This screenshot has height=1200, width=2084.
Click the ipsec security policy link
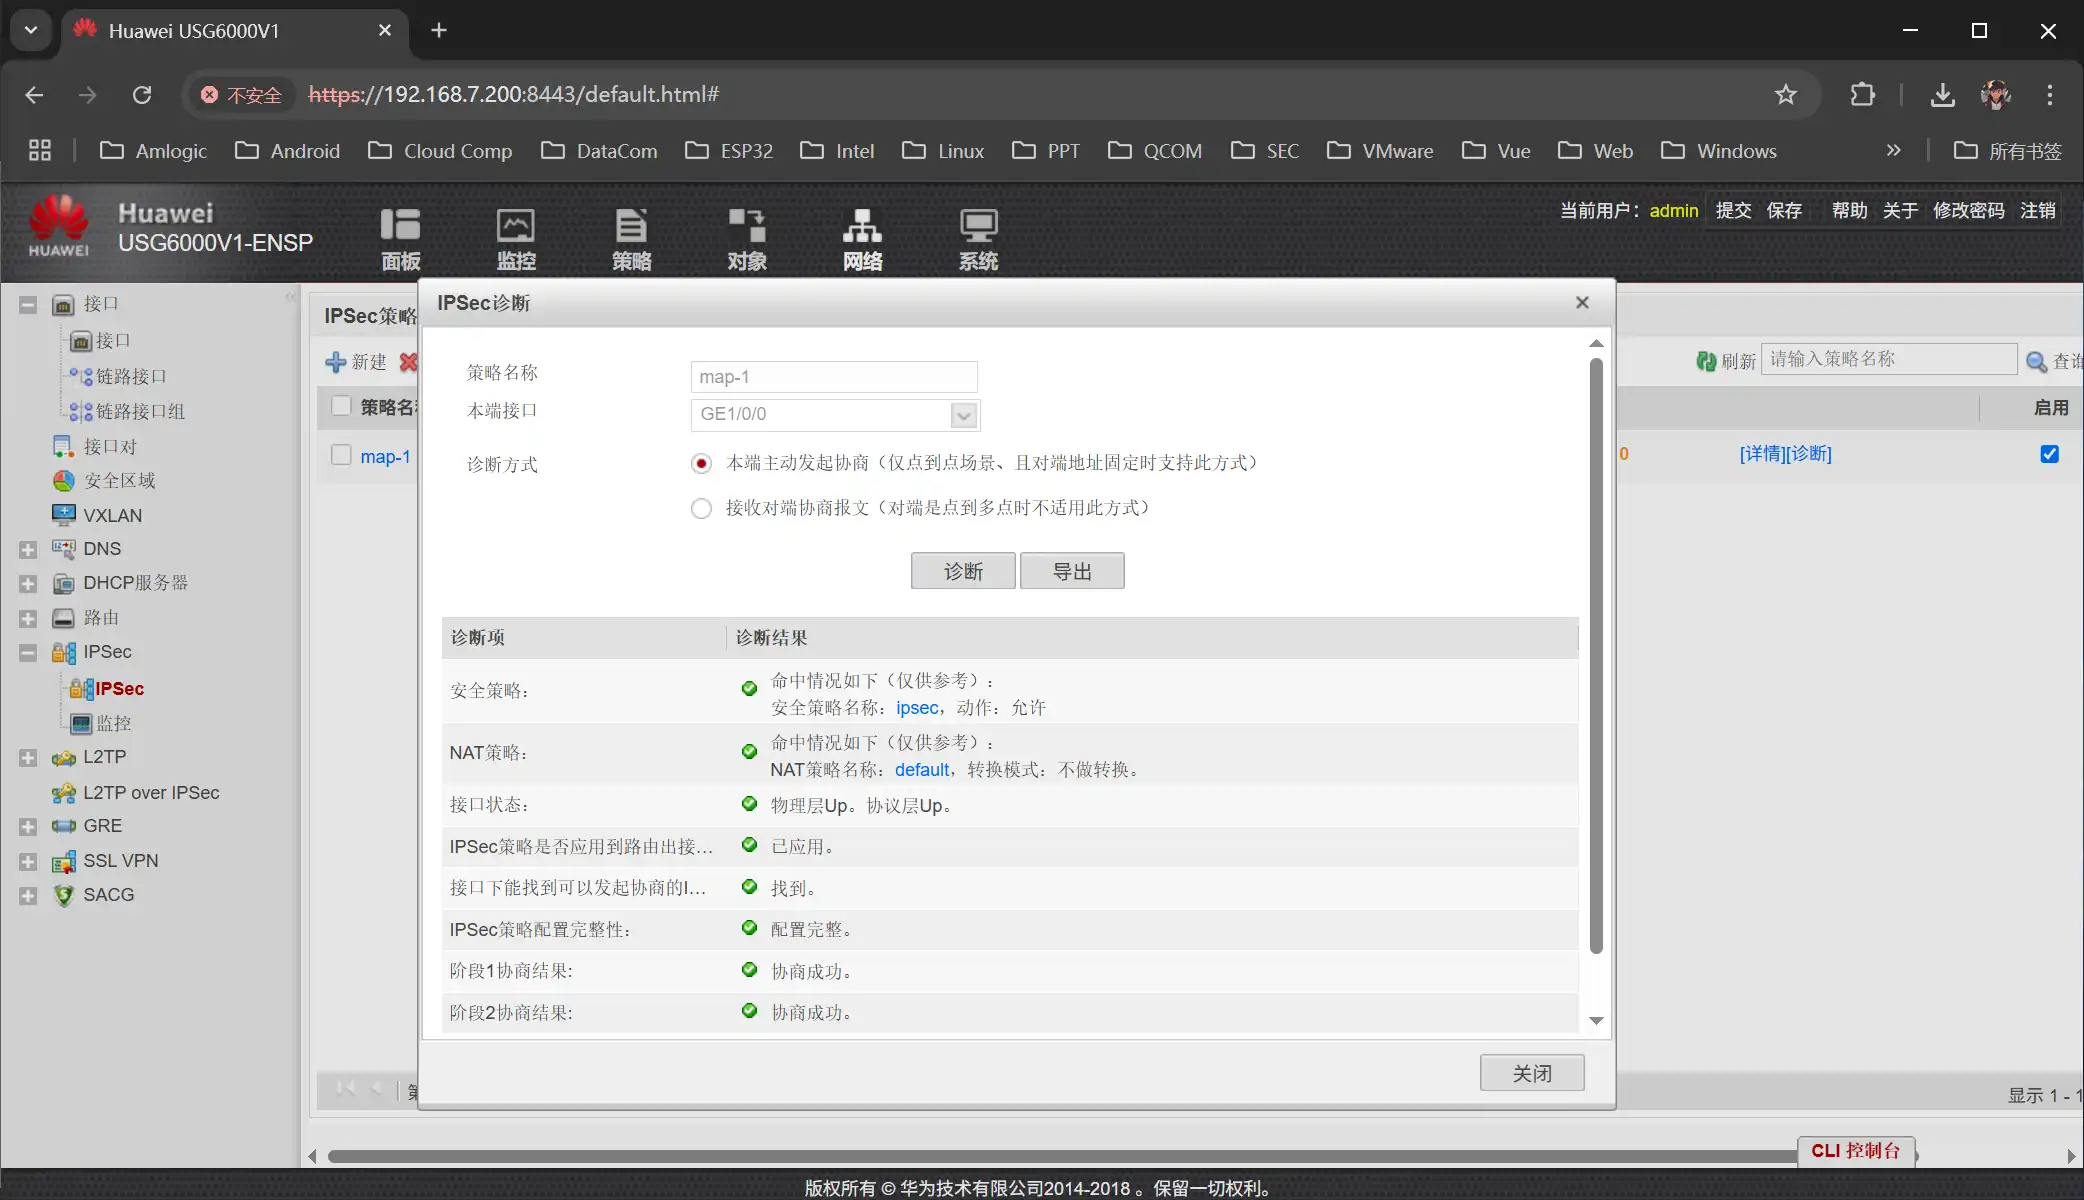tap(916, 708)
